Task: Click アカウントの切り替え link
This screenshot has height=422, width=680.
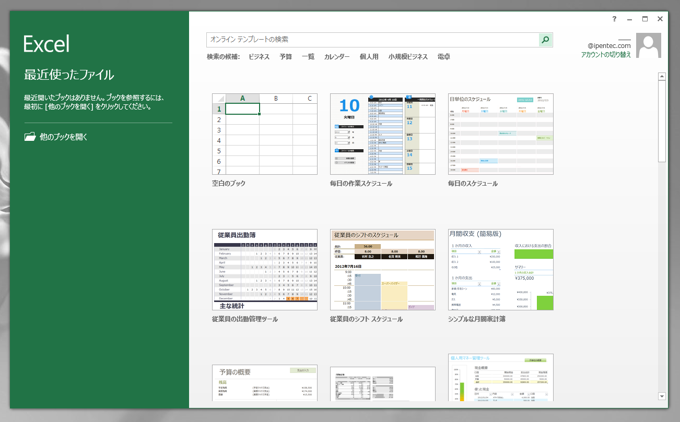Action: coord(606,54)
